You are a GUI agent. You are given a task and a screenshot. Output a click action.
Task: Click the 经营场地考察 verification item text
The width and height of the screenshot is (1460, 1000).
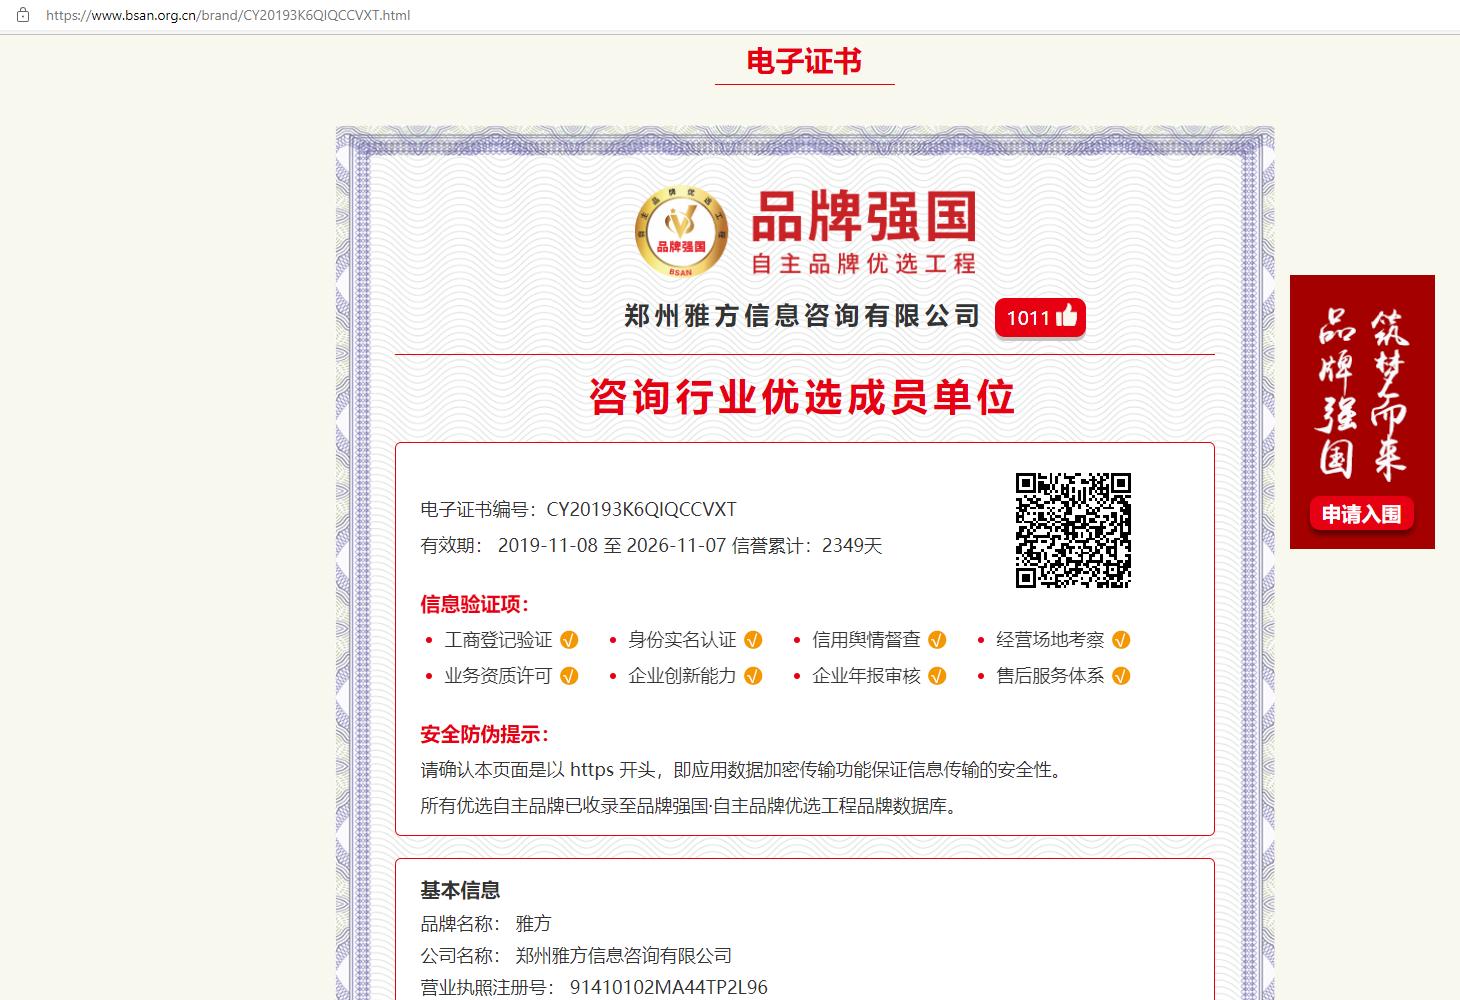(x=1050, y=640)
